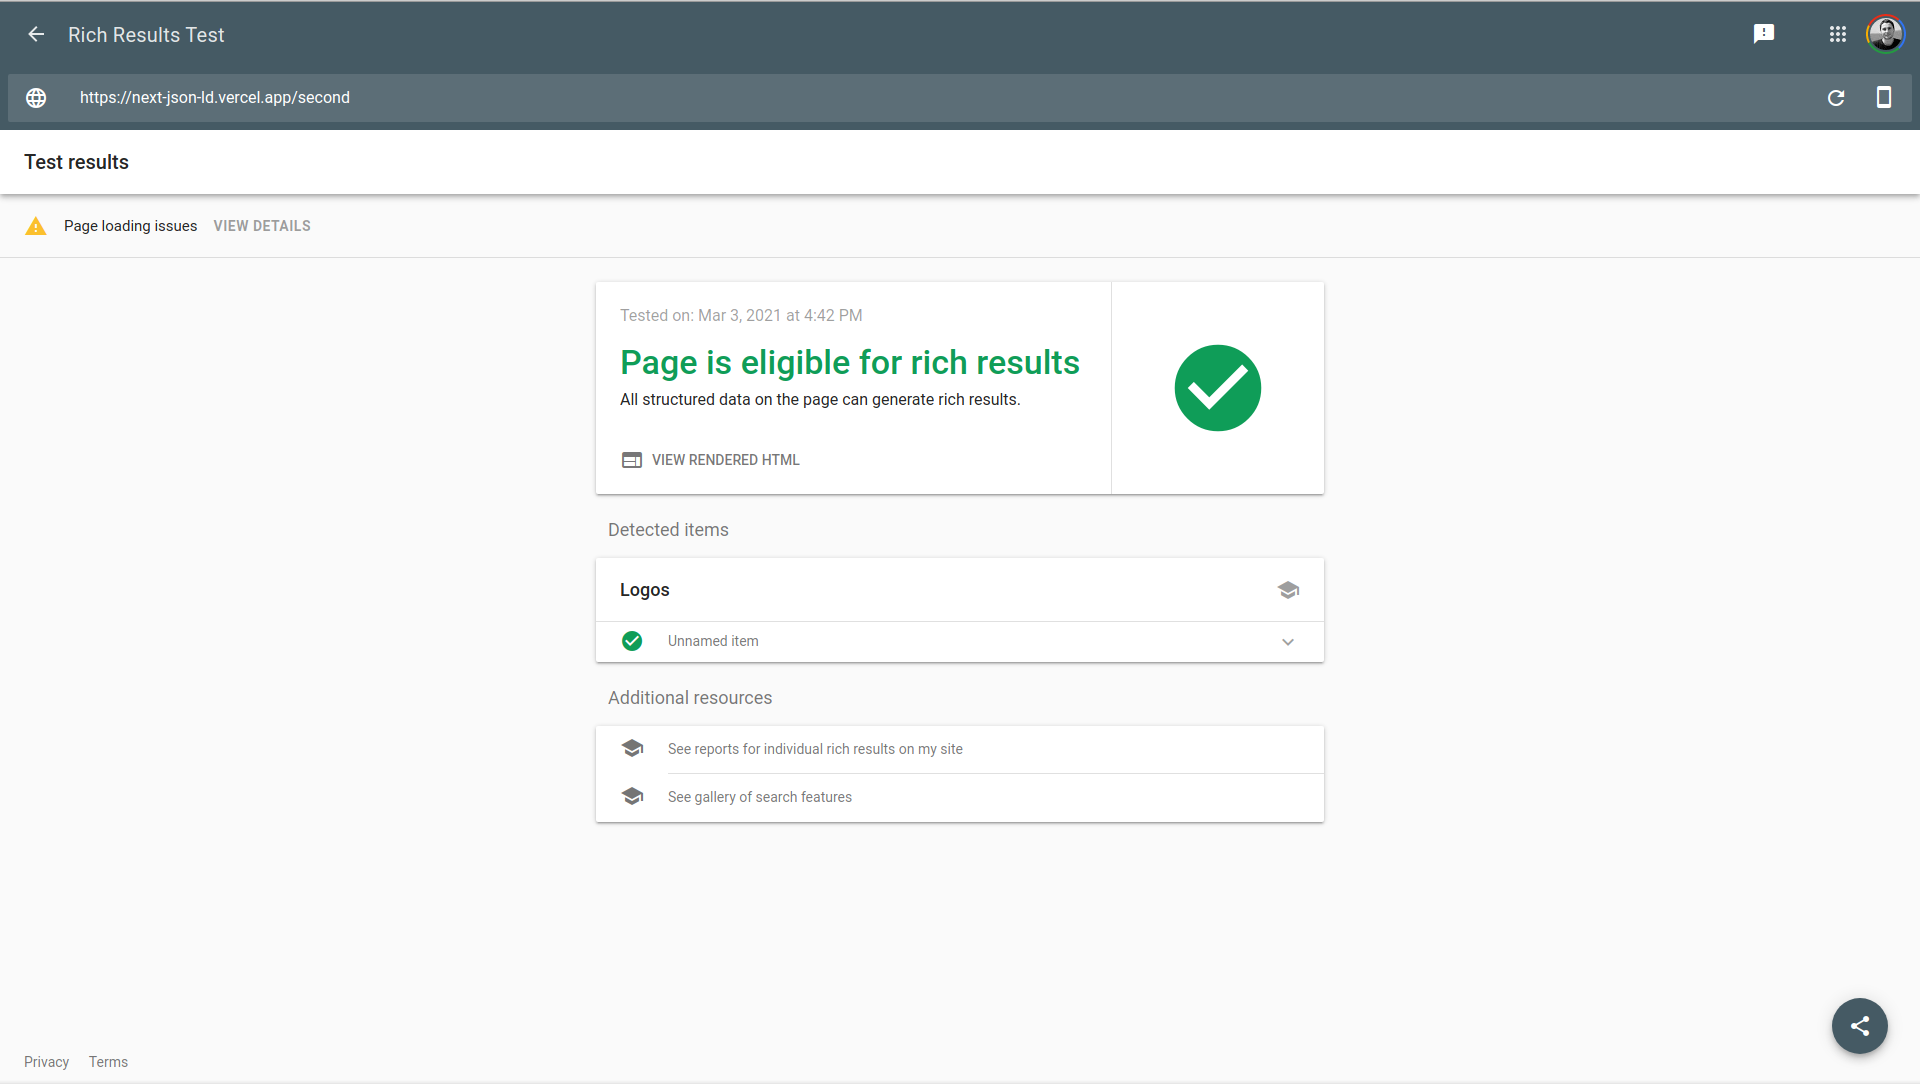This screenshot has width=1920, height=1084.
Task: Open your Google account profile picture
Action: (x=1886, y=33)
